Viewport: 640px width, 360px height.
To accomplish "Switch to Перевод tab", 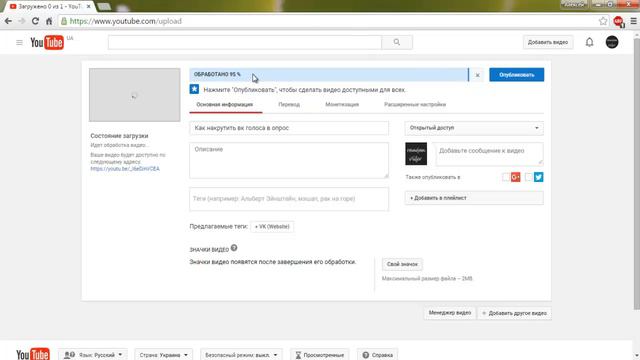I will [289, 105].
